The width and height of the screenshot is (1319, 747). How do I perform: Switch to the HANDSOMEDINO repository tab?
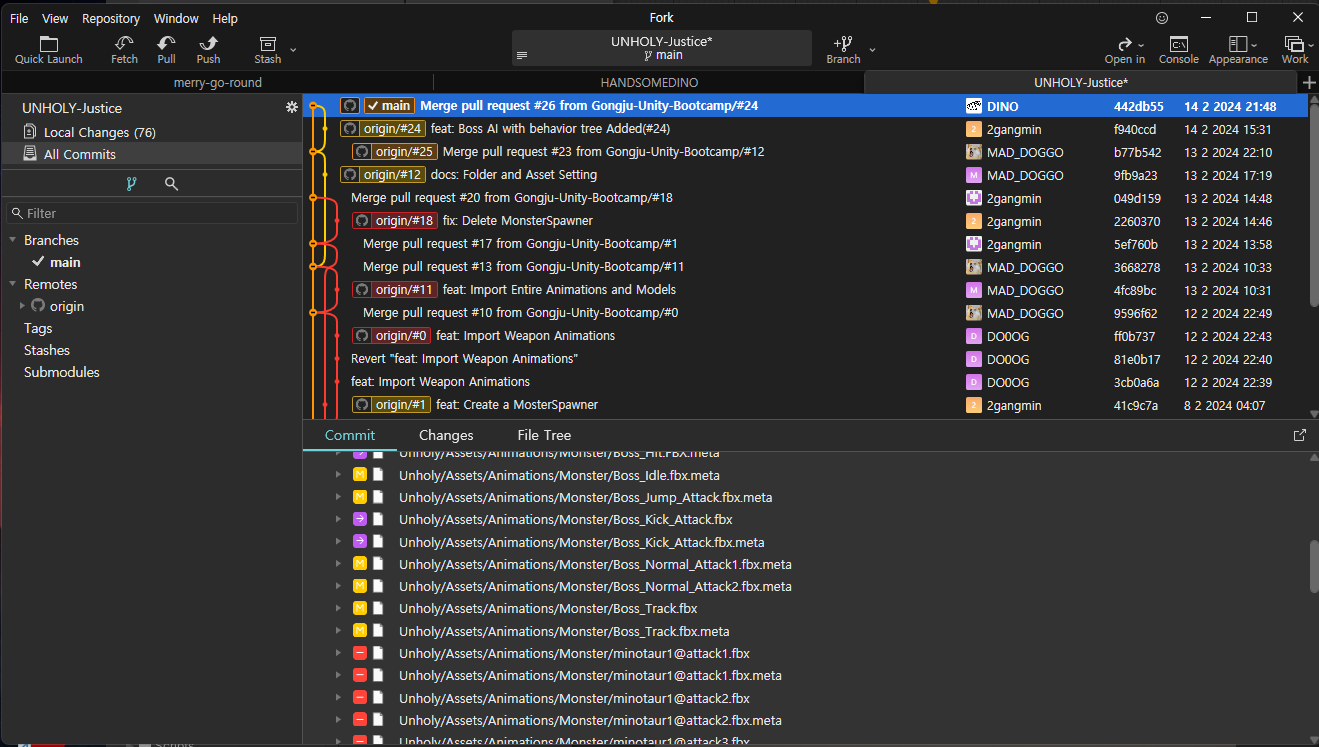(649, 82)
